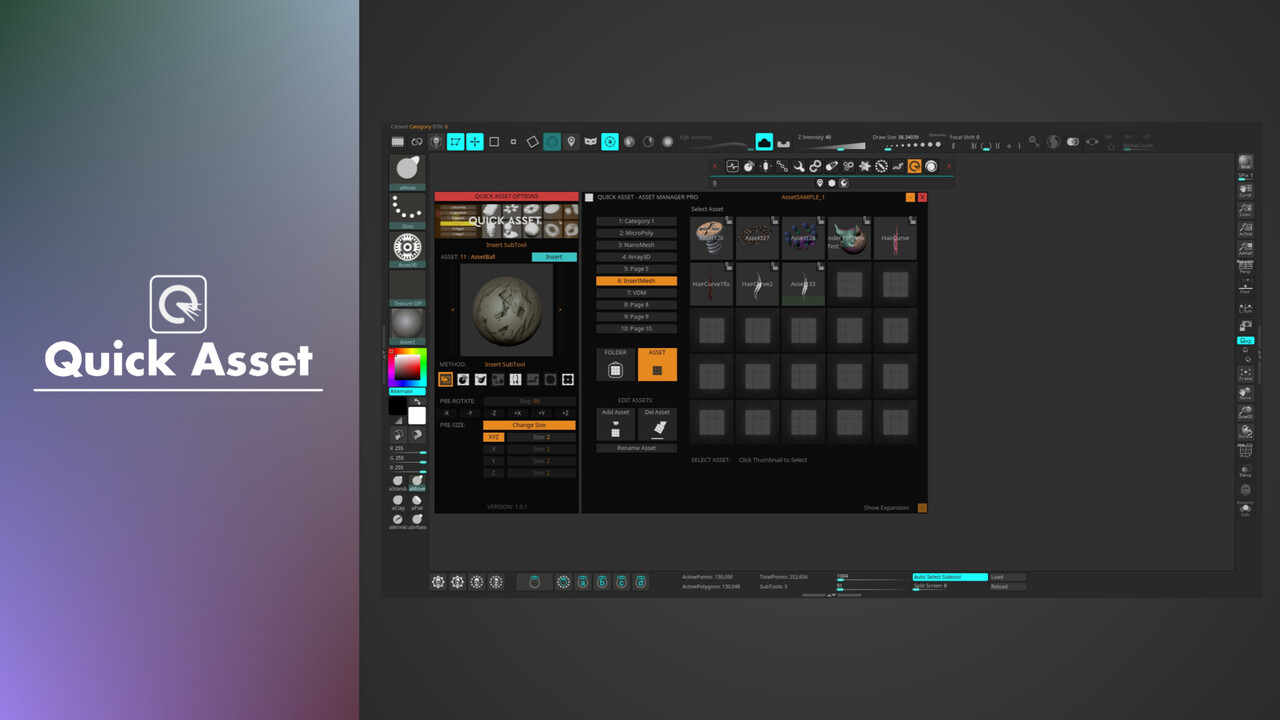This screenshot has height=720, width=1280.
Task: Show next asset with right arrow
Action: tap(560, 310)
